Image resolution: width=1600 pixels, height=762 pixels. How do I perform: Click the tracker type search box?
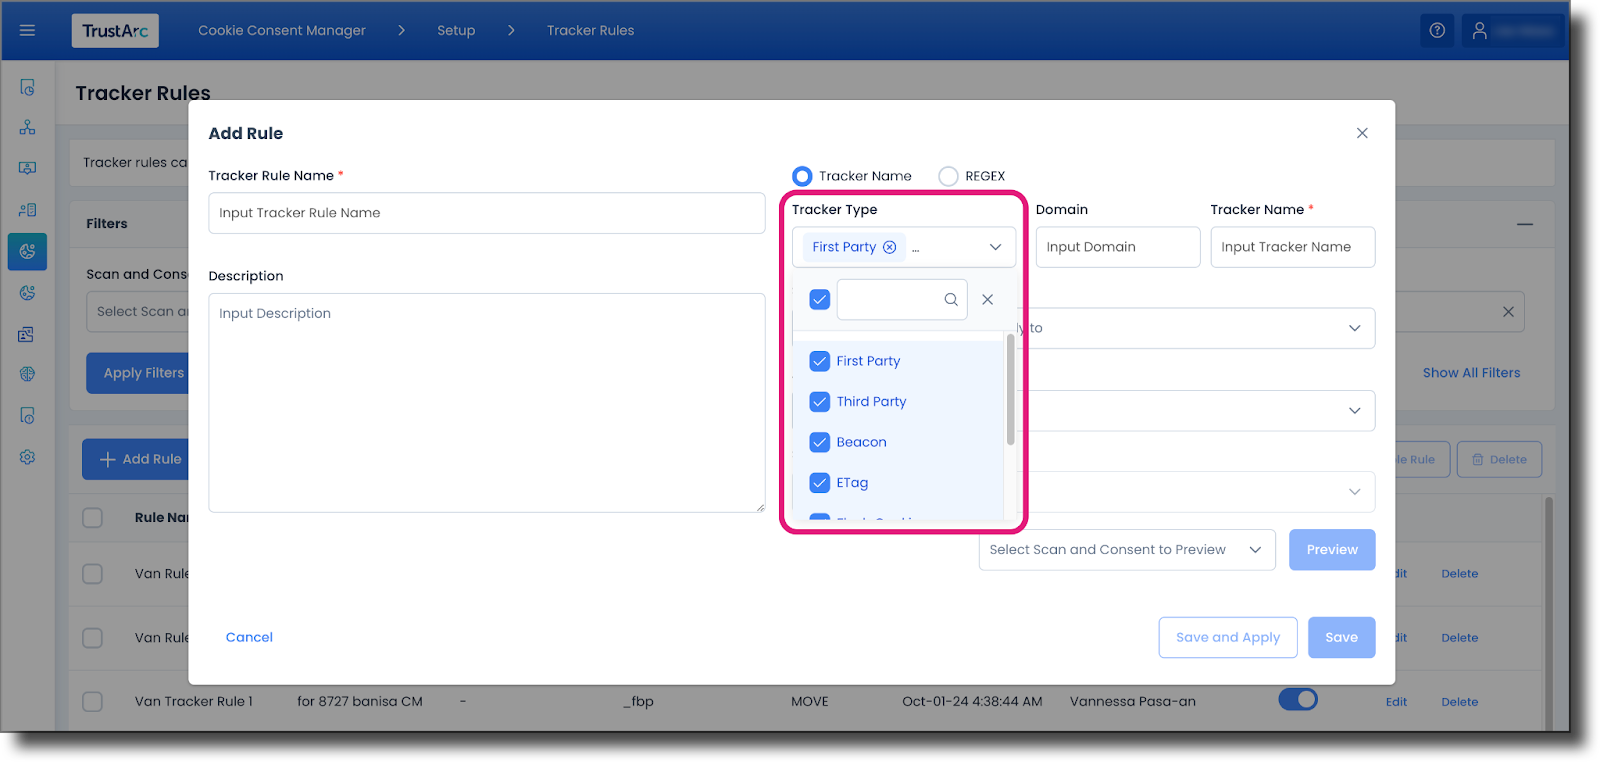click(901, 299)
